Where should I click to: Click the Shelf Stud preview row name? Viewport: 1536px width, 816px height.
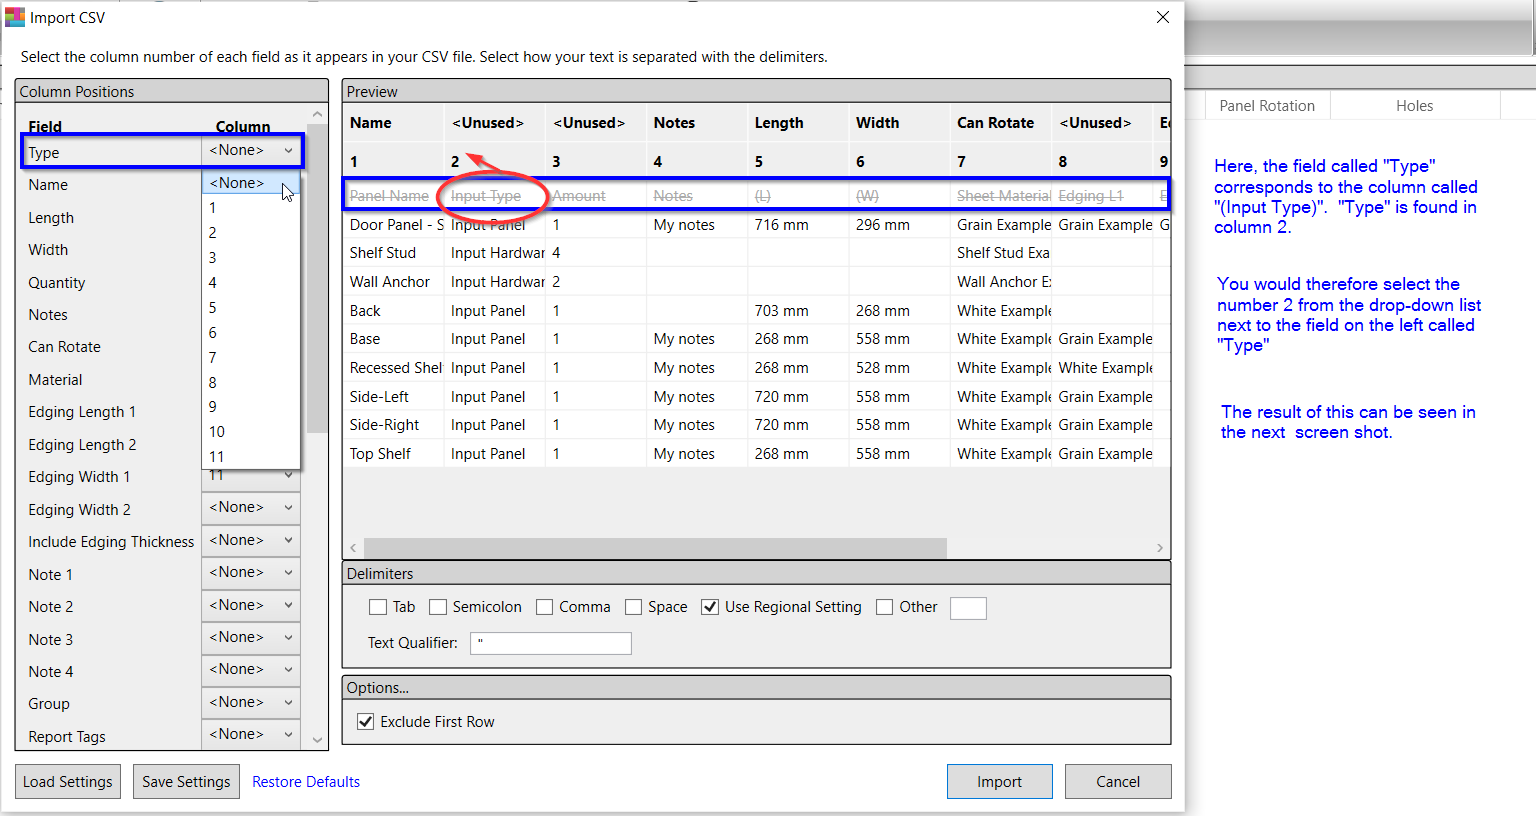(x=383, y=253)
